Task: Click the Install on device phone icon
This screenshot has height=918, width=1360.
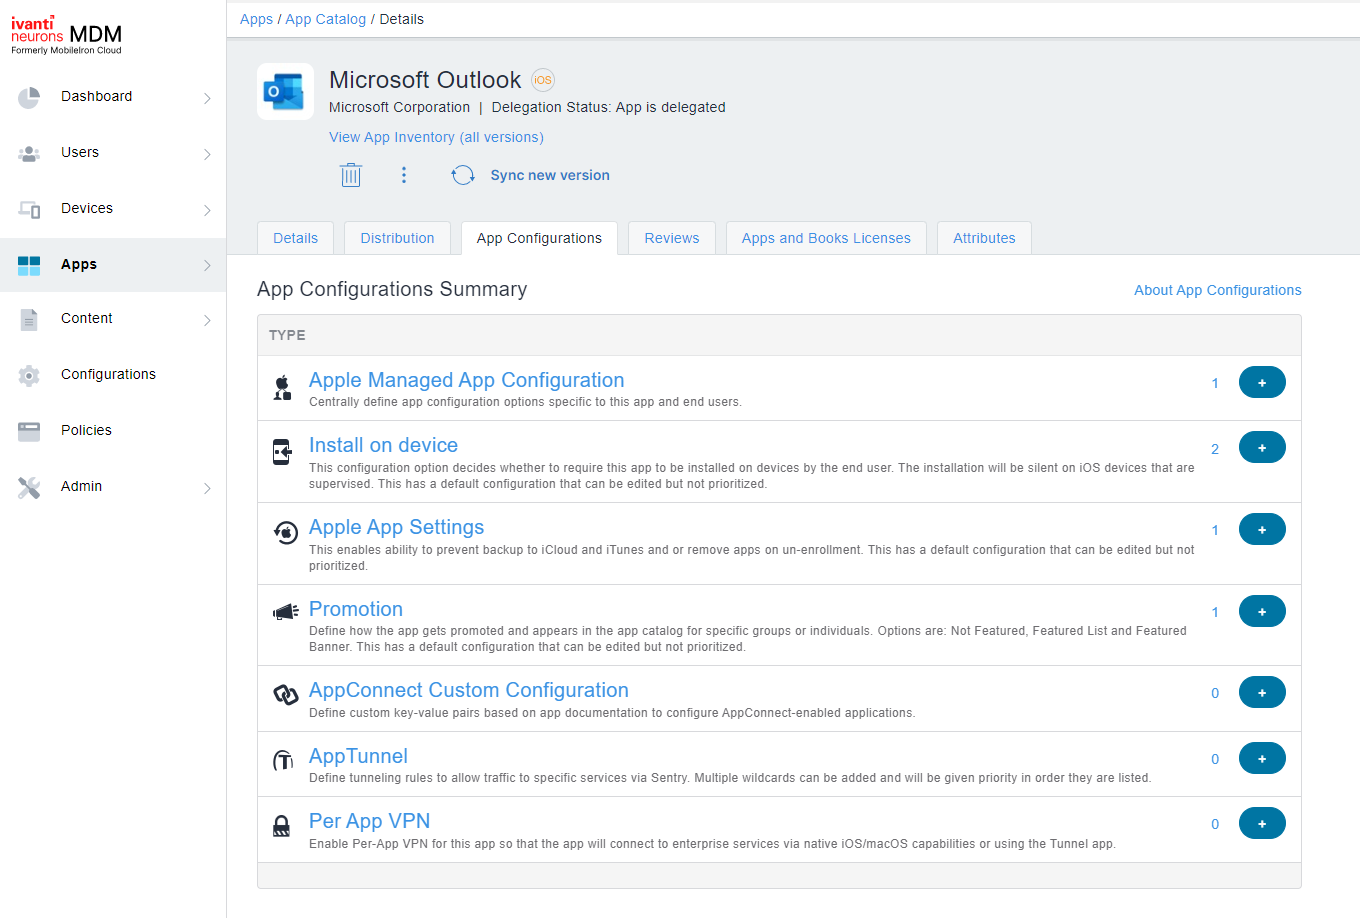Action: click(x=284, y=451)
